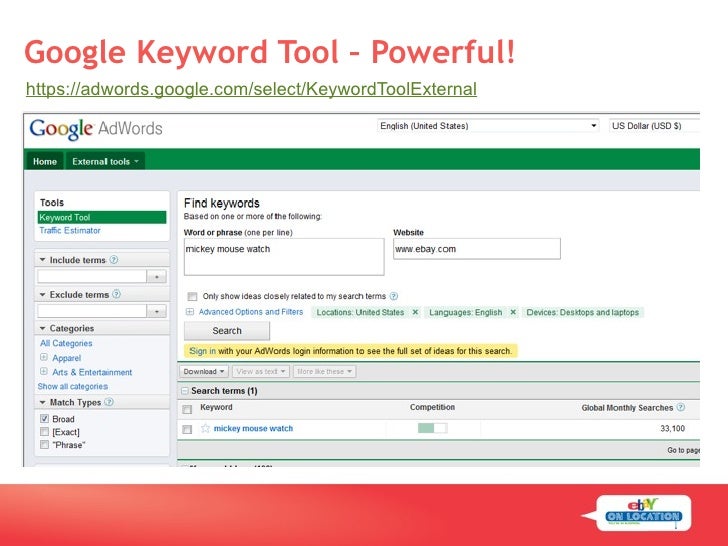Viewport: 728px width, 546px height.
Task: Expand Arts & Entertainment category plus icon
Action: point(44,371)
